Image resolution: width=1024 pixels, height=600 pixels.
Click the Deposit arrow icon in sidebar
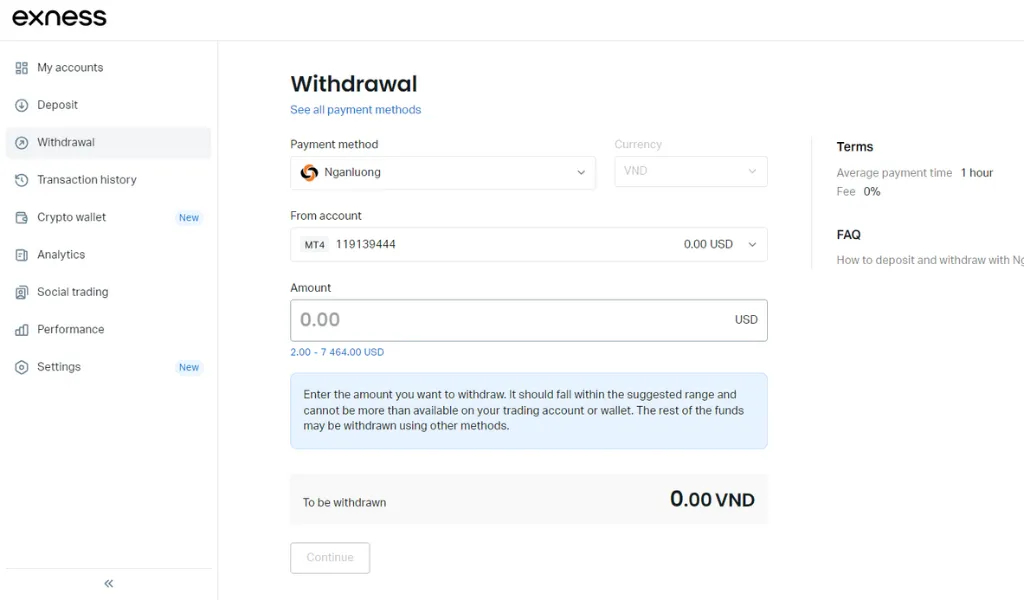(22, 105)
